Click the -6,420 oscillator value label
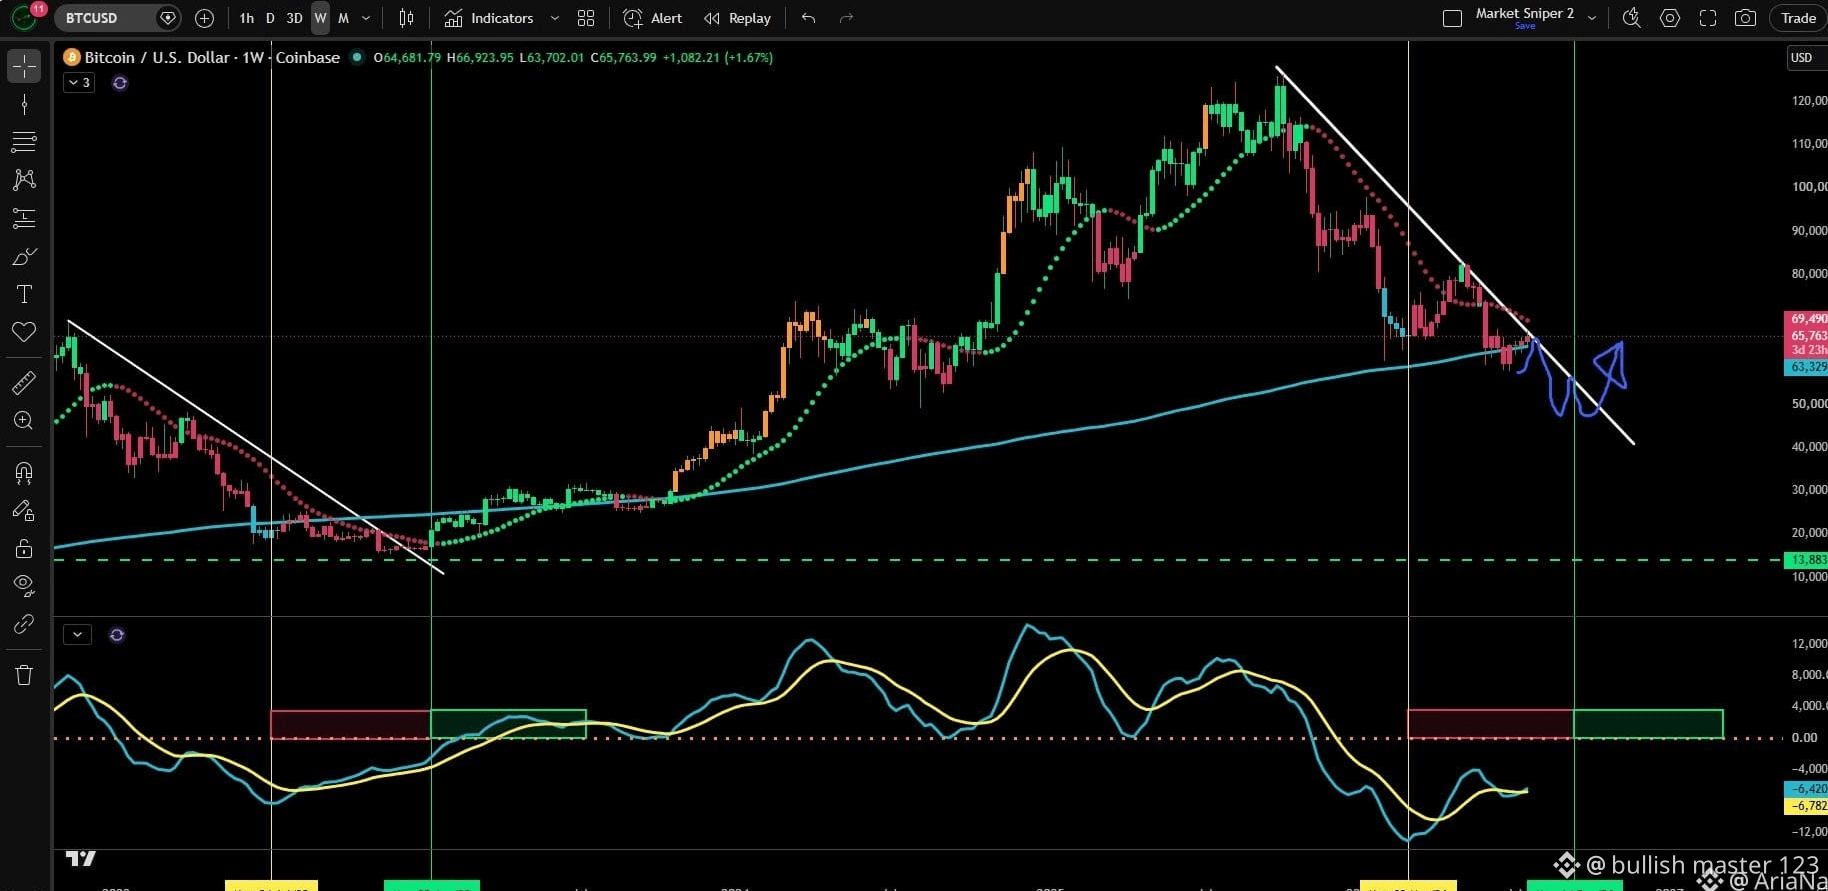Viewport: 1828px width, 891px height. (x=1806, y=789)
